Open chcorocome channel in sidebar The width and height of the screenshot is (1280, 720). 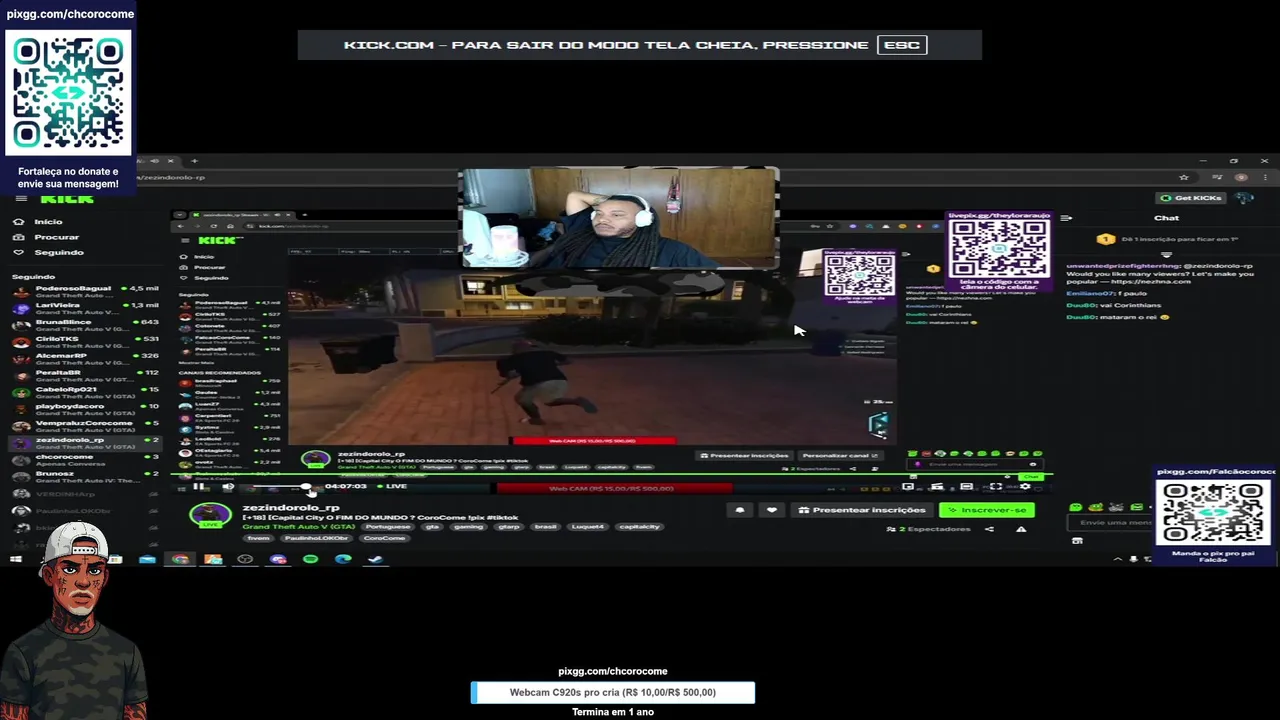pos(85,460)
